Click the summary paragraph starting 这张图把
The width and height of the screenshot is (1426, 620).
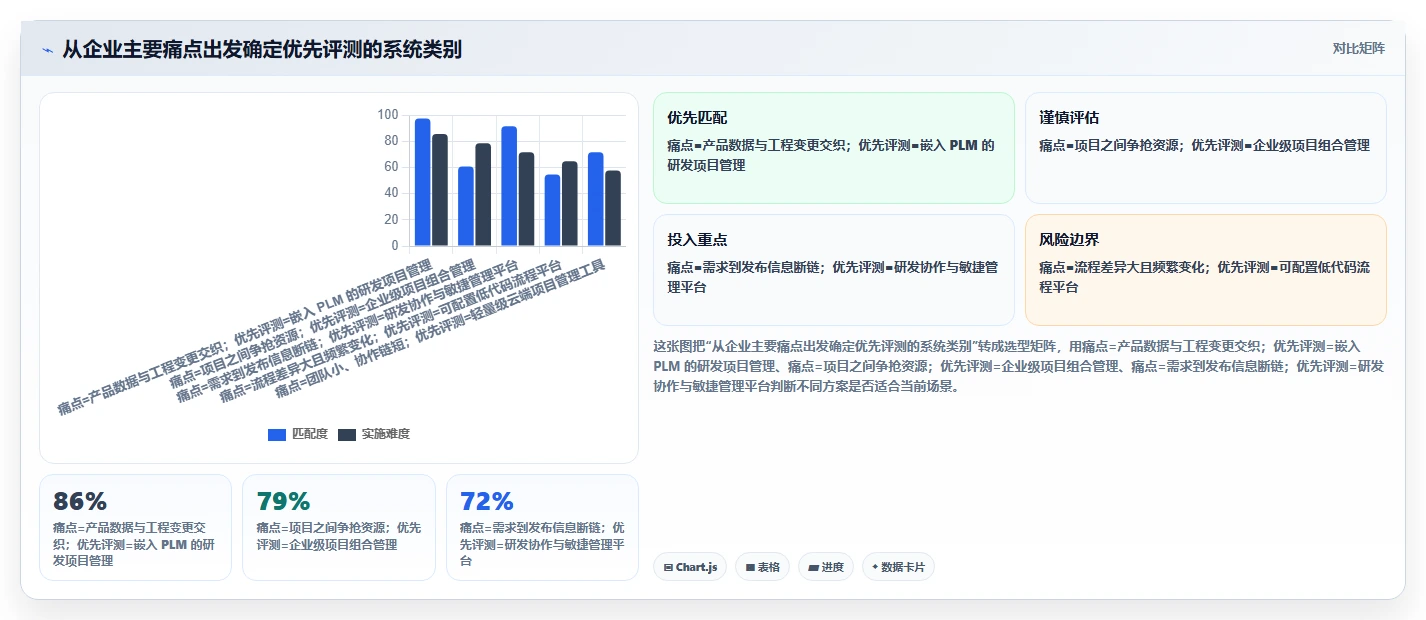[x=1018, y=366]
